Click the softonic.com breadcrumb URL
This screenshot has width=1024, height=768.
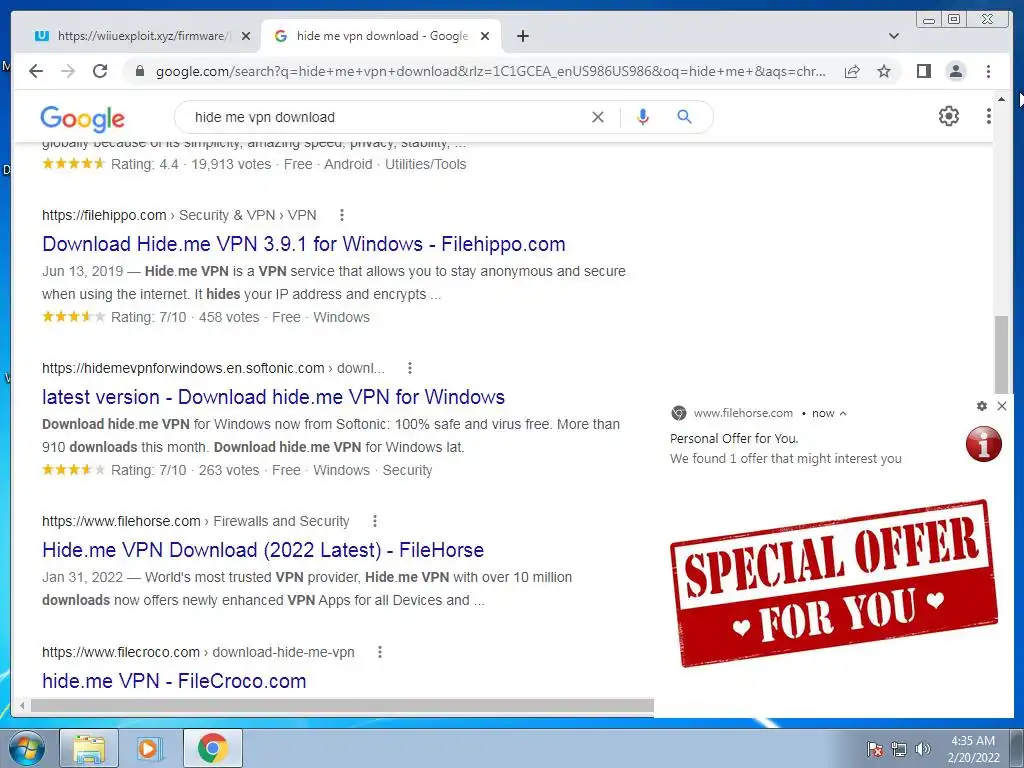point(213,368)
